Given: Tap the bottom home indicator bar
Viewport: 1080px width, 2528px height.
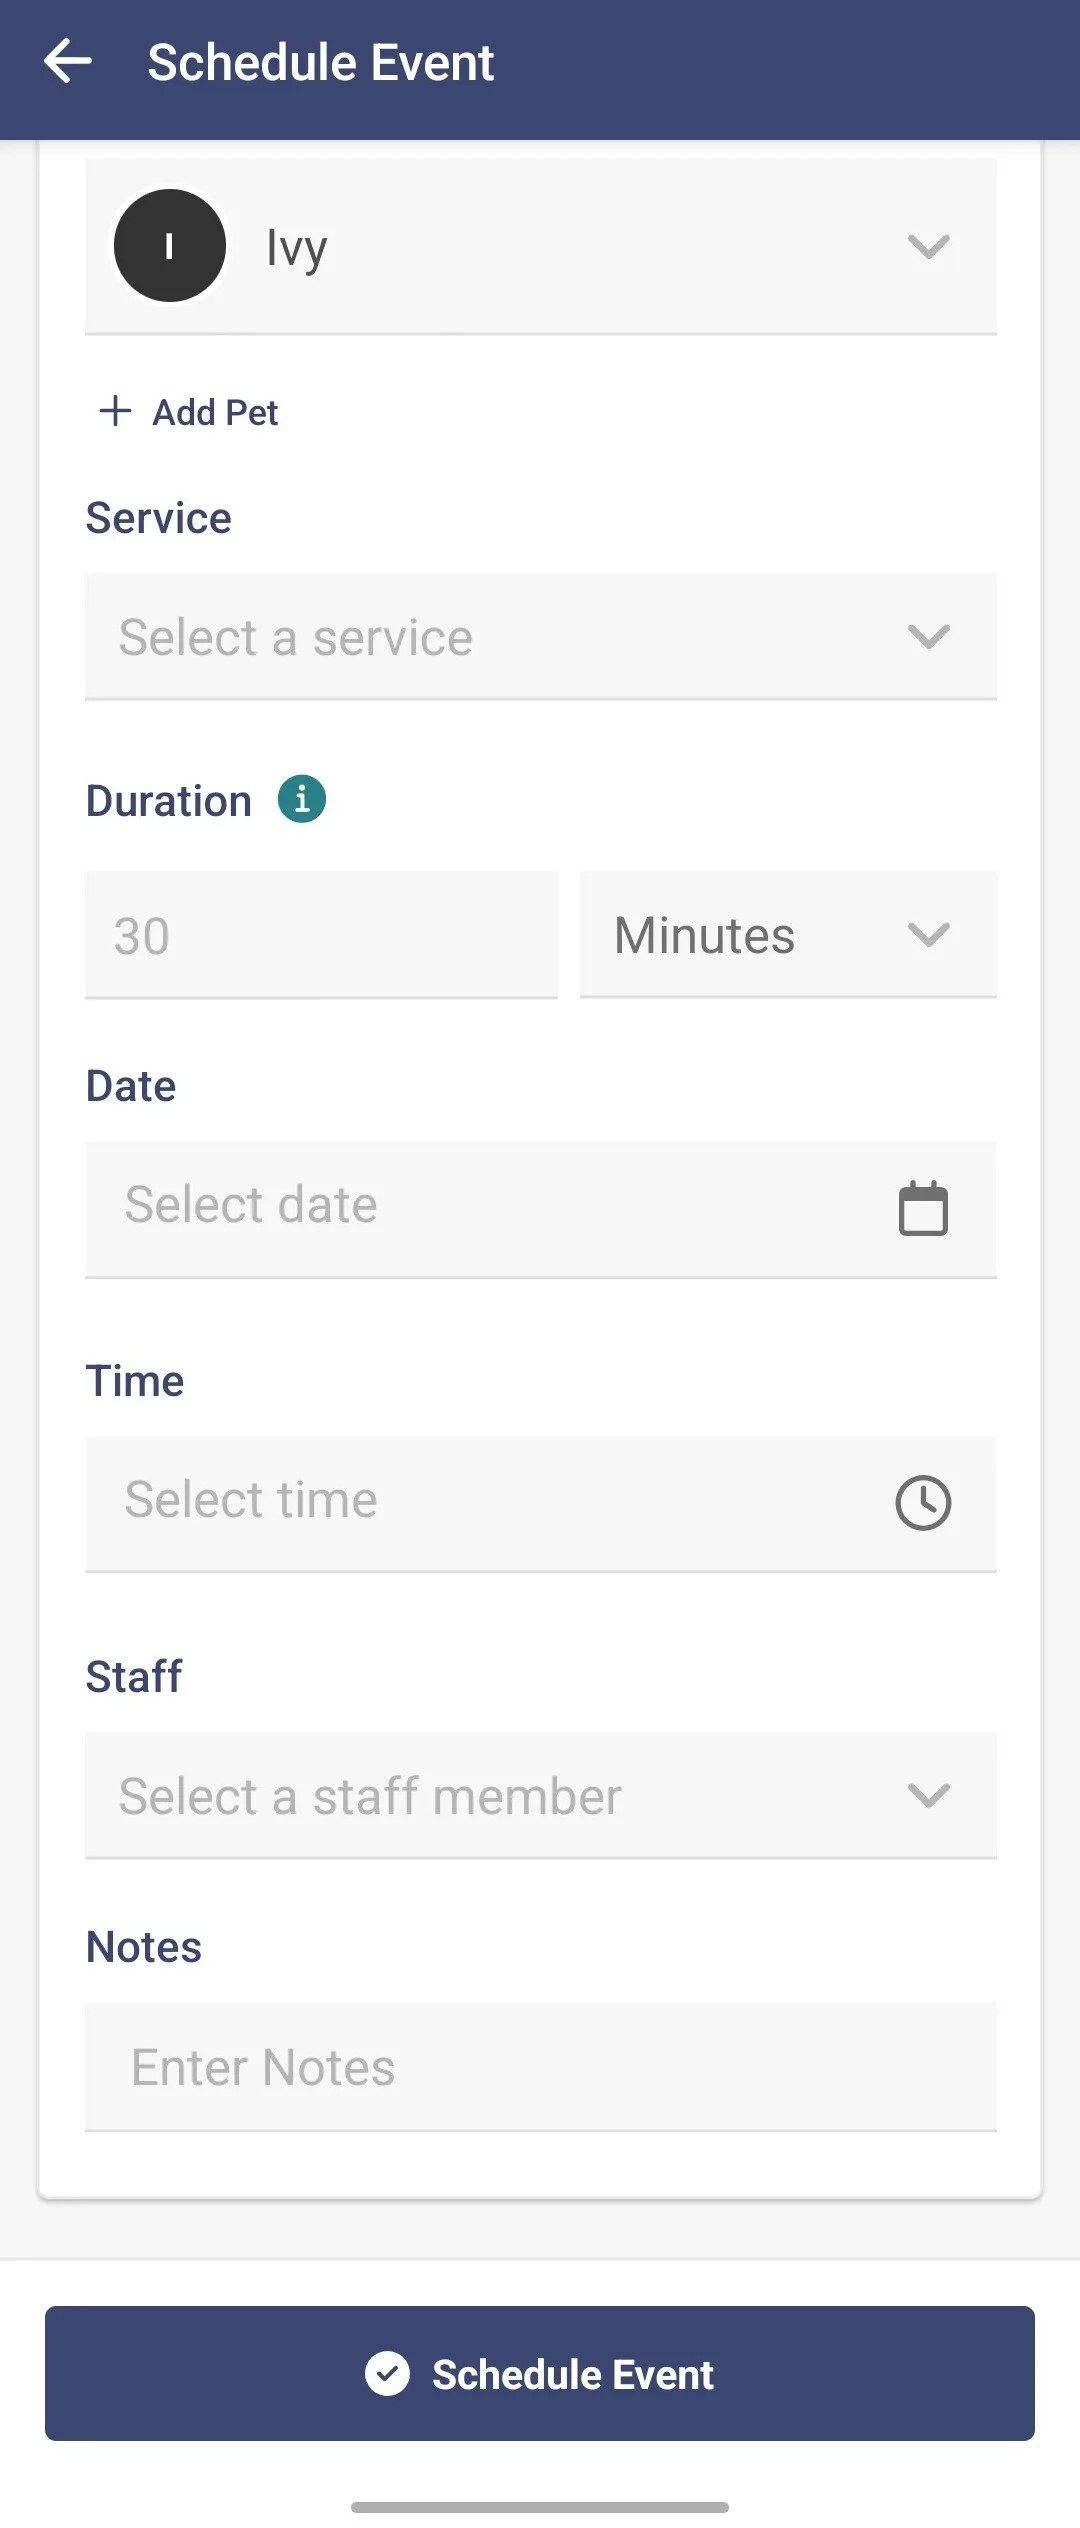Looking at the screenshot, I should click(540, 2507).
